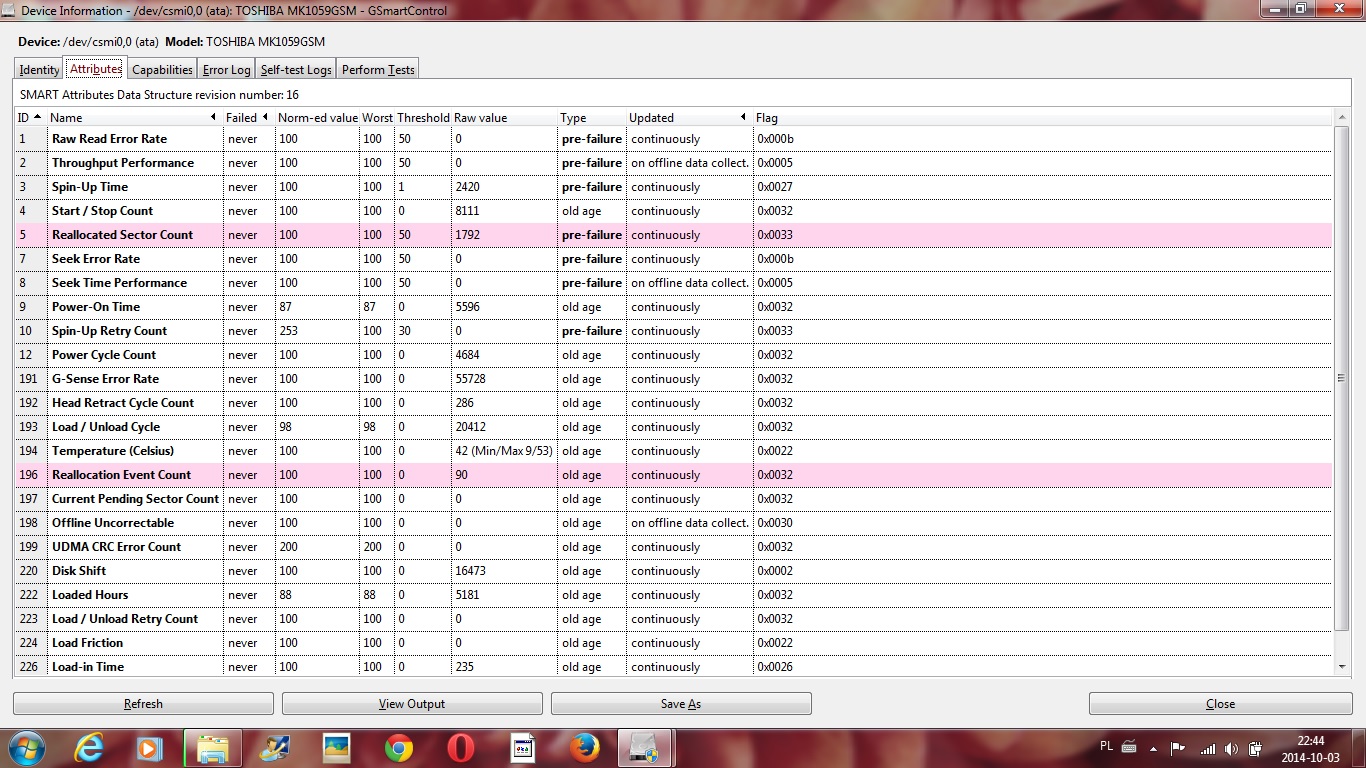Click the attribute list scrollbar up arrow

point(1342,118)
